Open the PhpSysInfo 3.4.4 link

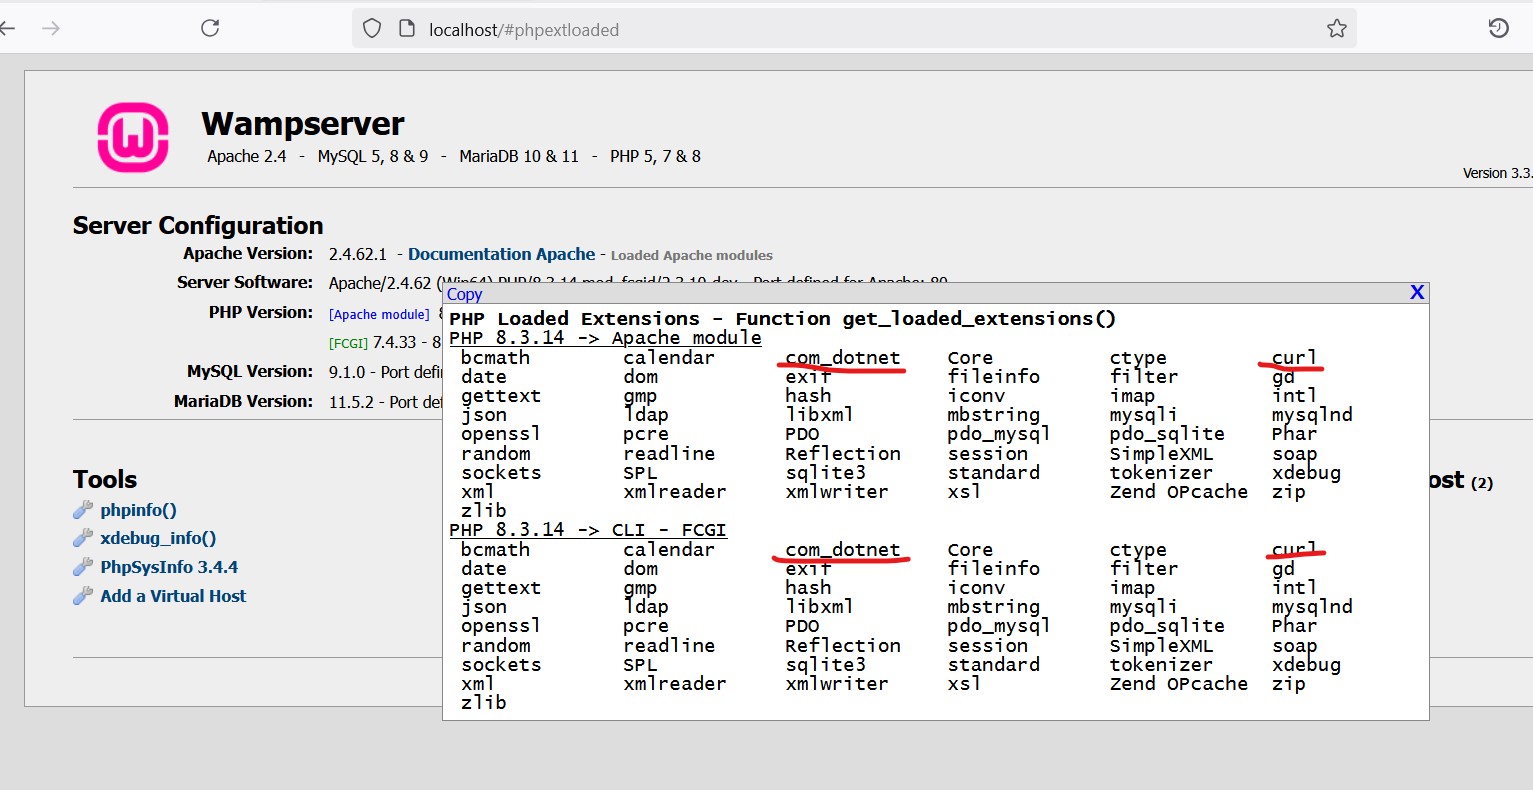169,567
